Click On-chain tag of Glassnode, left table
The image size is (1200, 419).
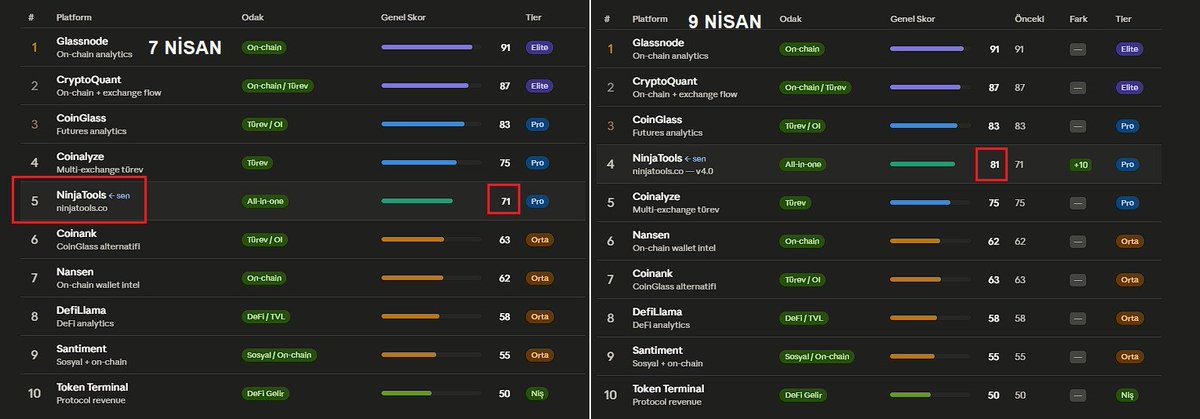pyautogui.click(x=264, y=47)
